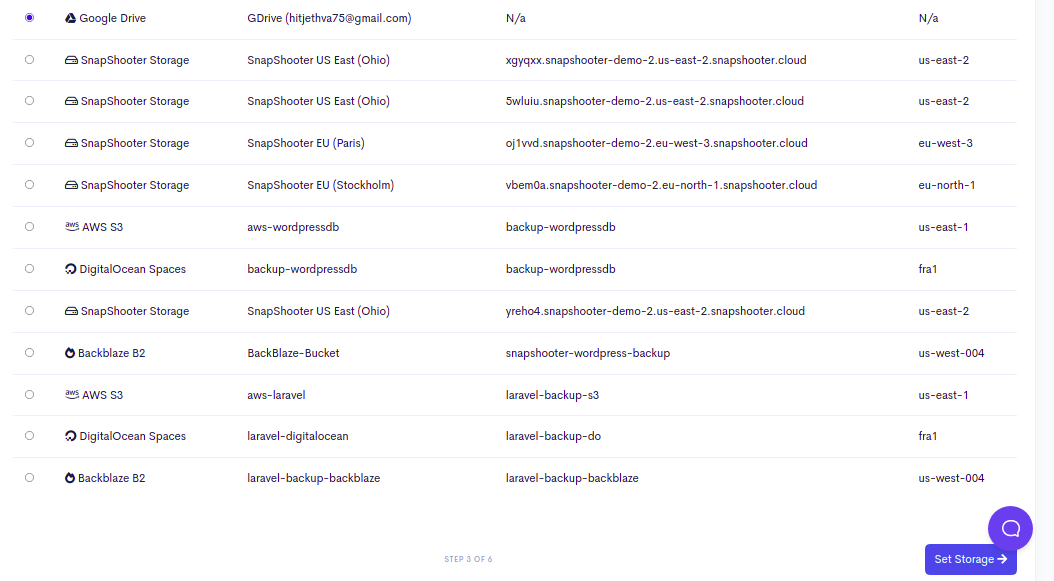This screenshot has width=1054, height=581.
Task: Click the aws-wordpressdb name cell
Action: tap(293, 227)
